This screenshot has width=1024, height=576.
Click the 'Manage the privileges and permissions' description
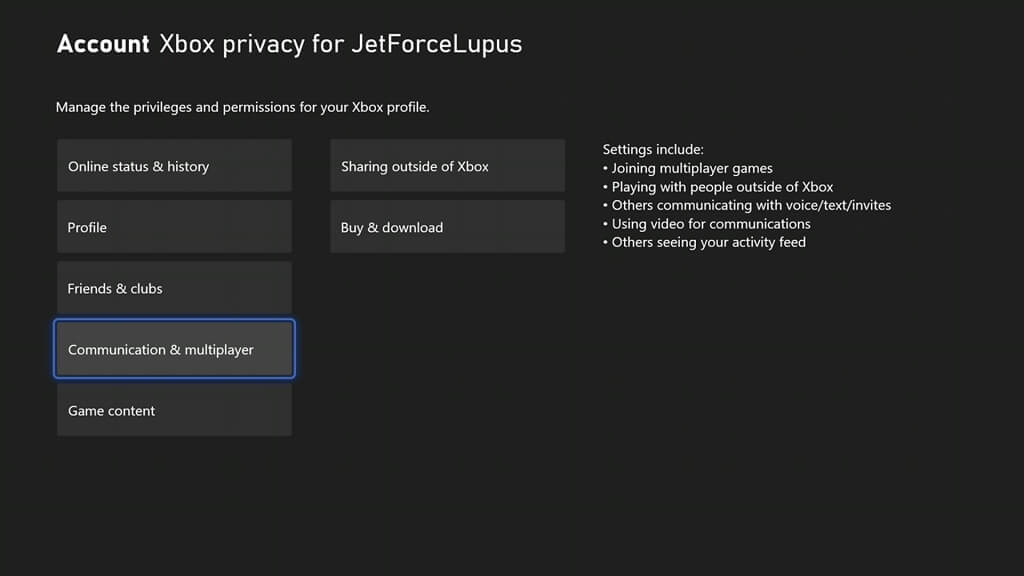tap(242, 107)
